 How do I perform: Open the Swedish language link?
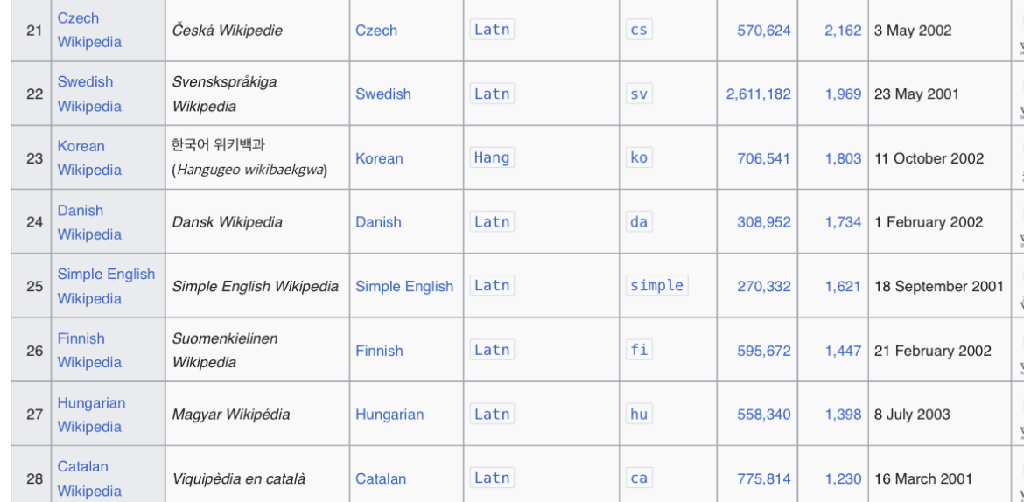[383, 94]
